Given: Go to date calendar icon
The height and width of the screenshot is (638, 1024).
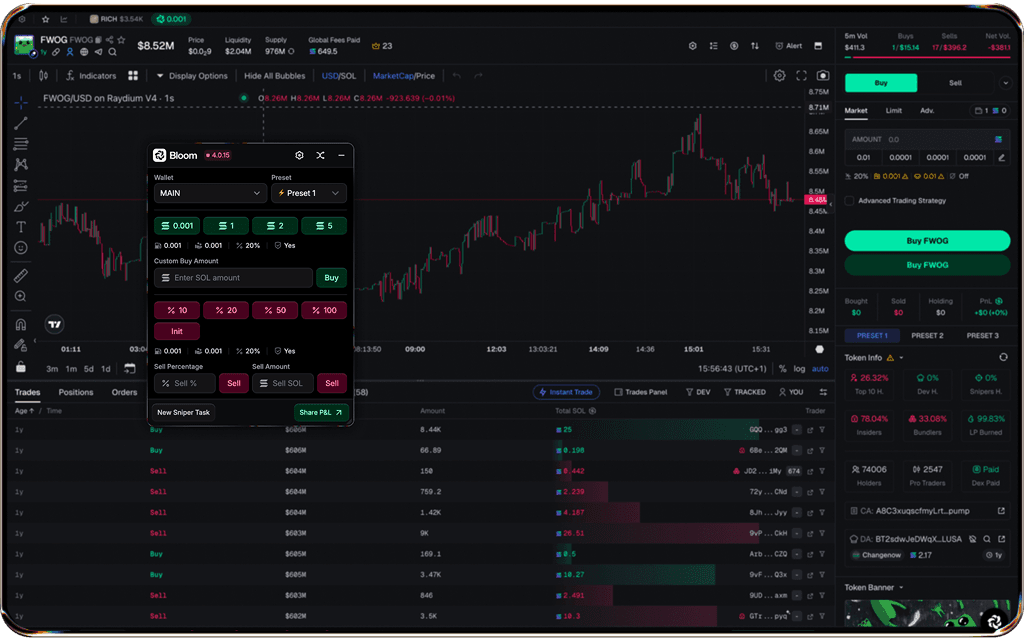Looking at the screenshot, I should pos(130,368).
